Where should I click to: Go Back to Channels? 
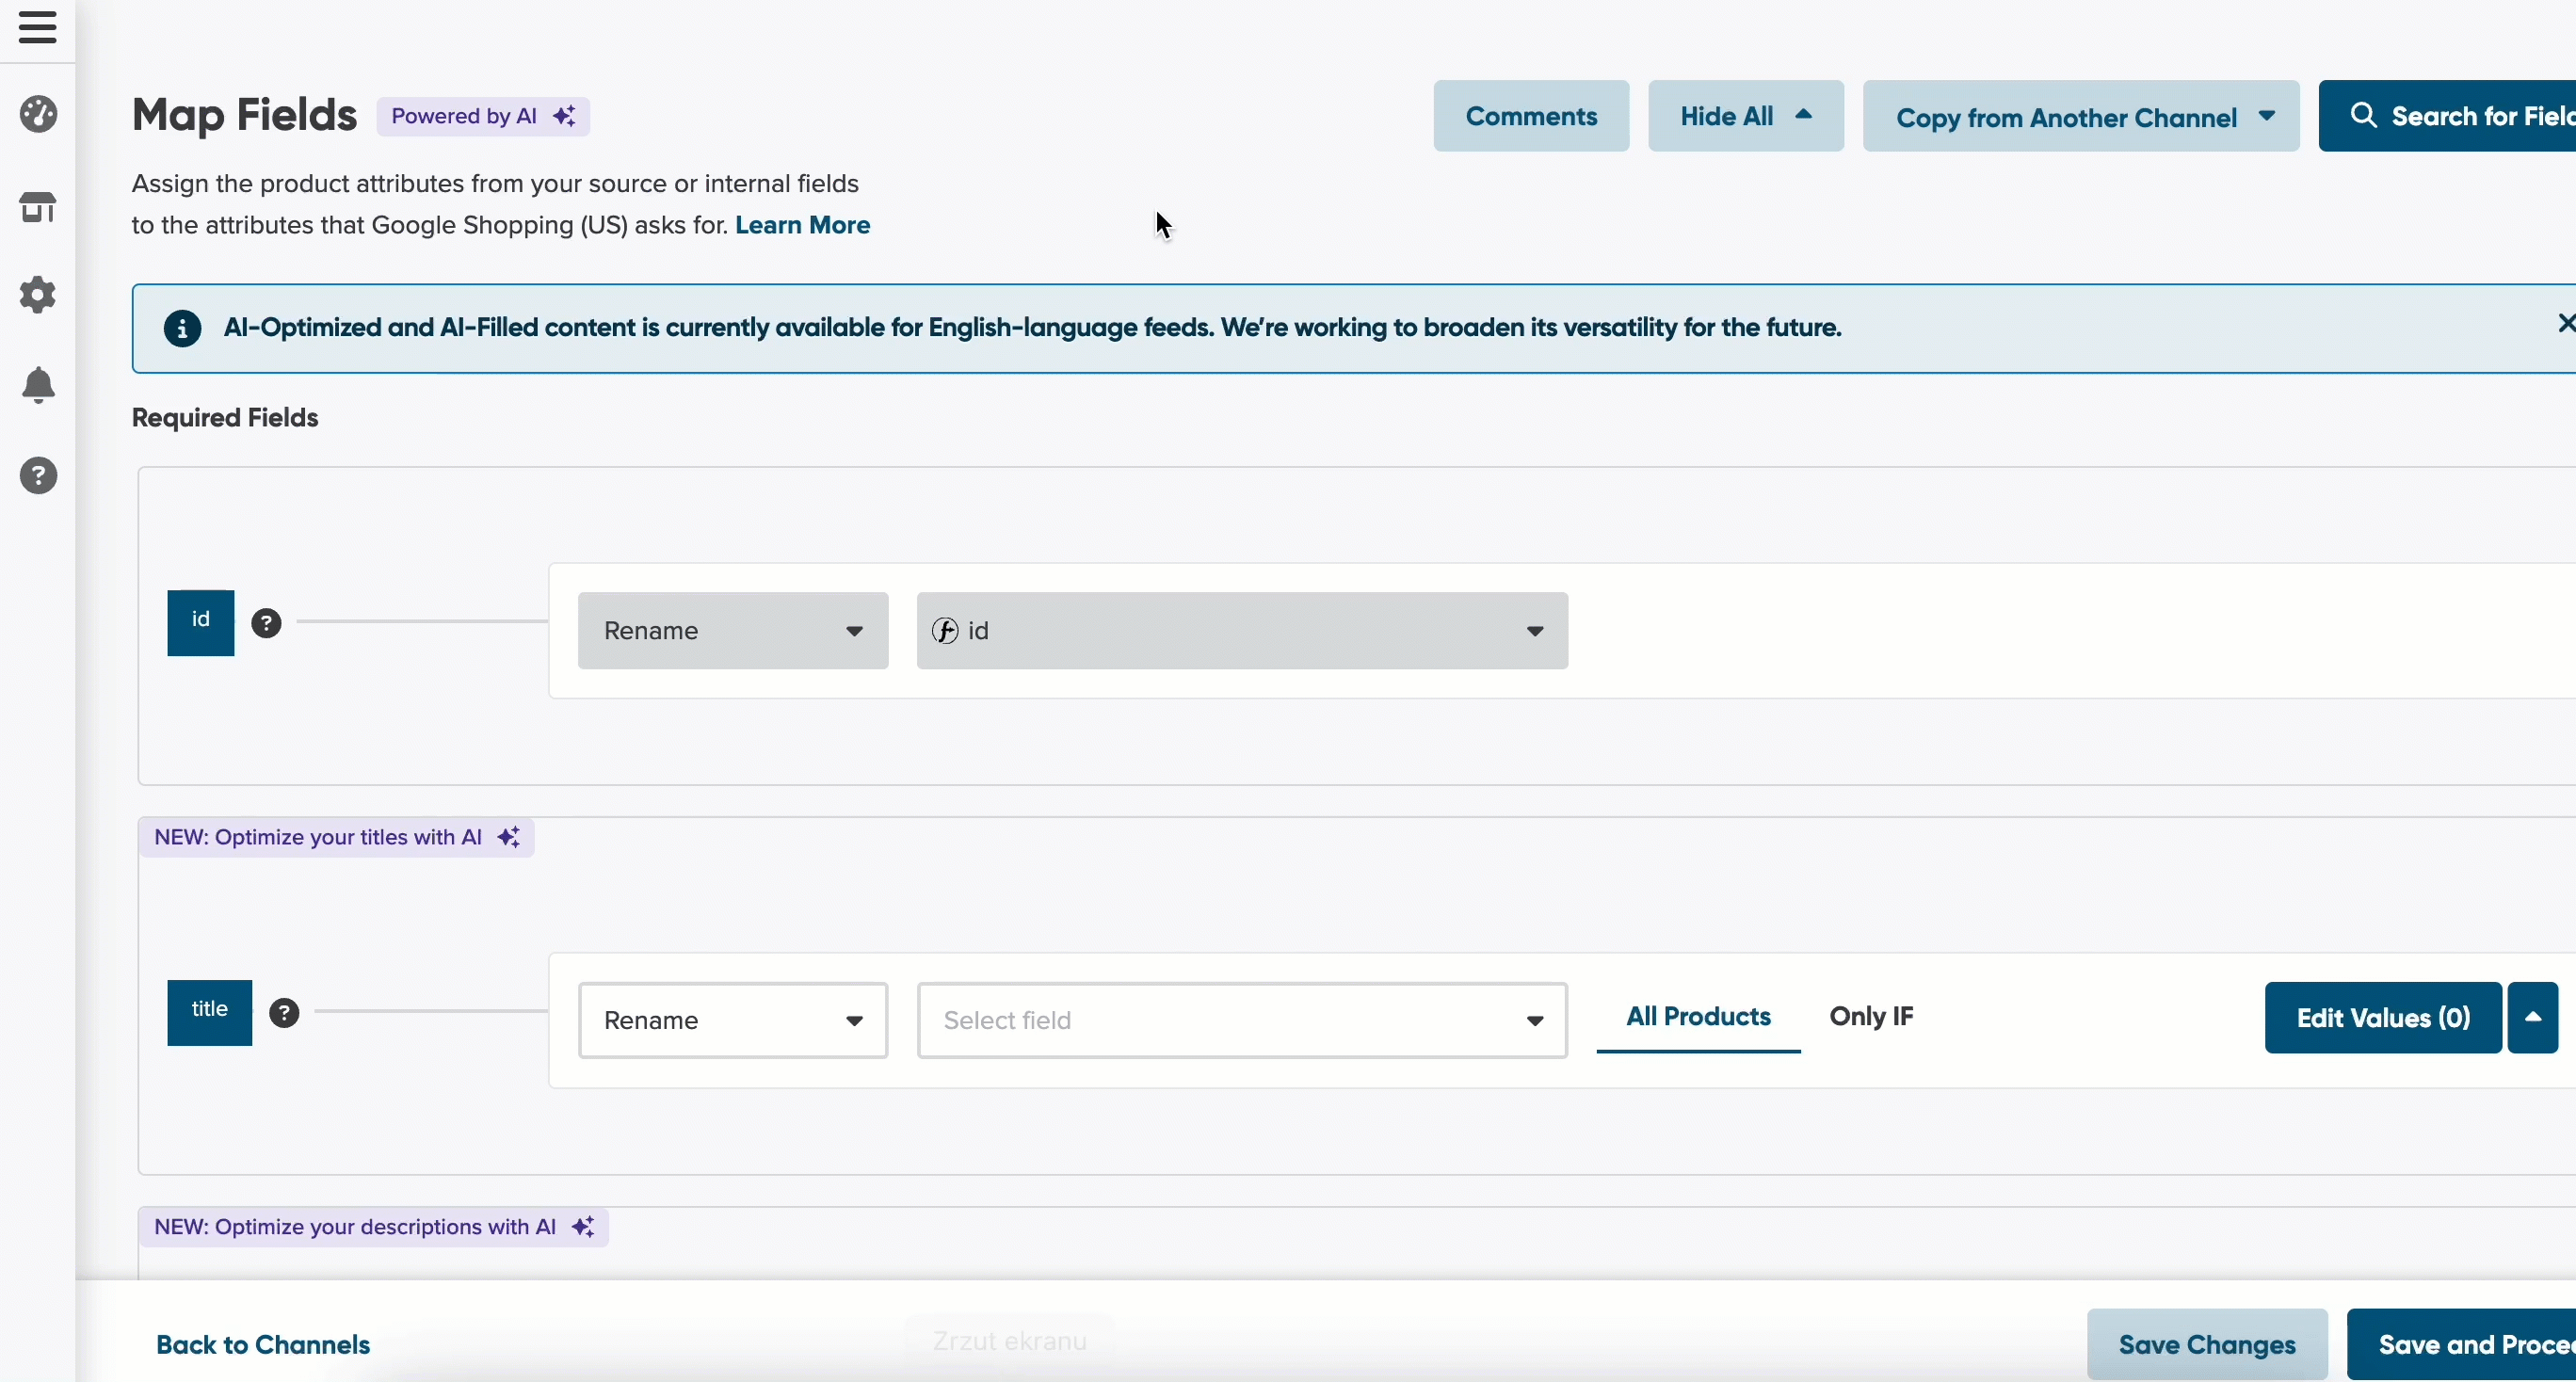(263, 1345)
